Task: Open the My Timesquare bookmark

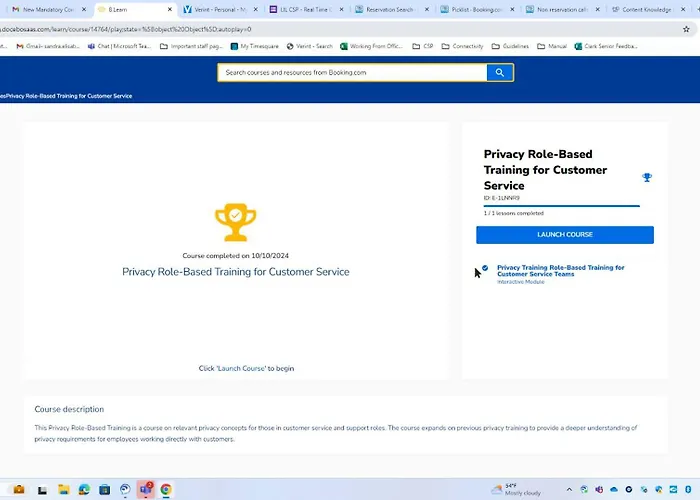Action: tap(257, 46)
